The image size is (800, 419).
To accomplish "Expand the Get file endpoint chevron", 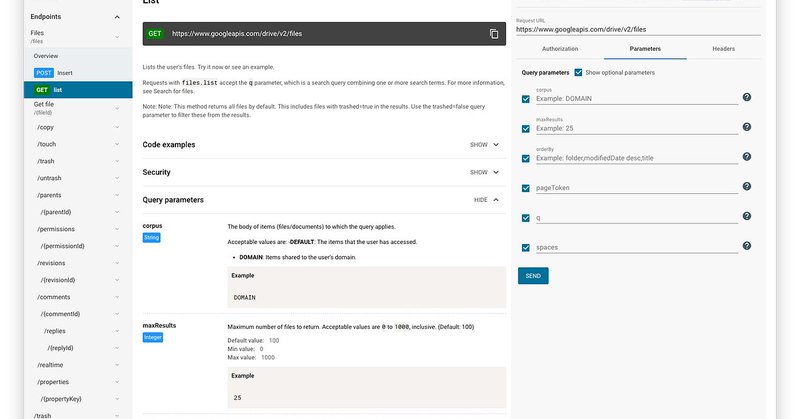I will click(117, 108).
